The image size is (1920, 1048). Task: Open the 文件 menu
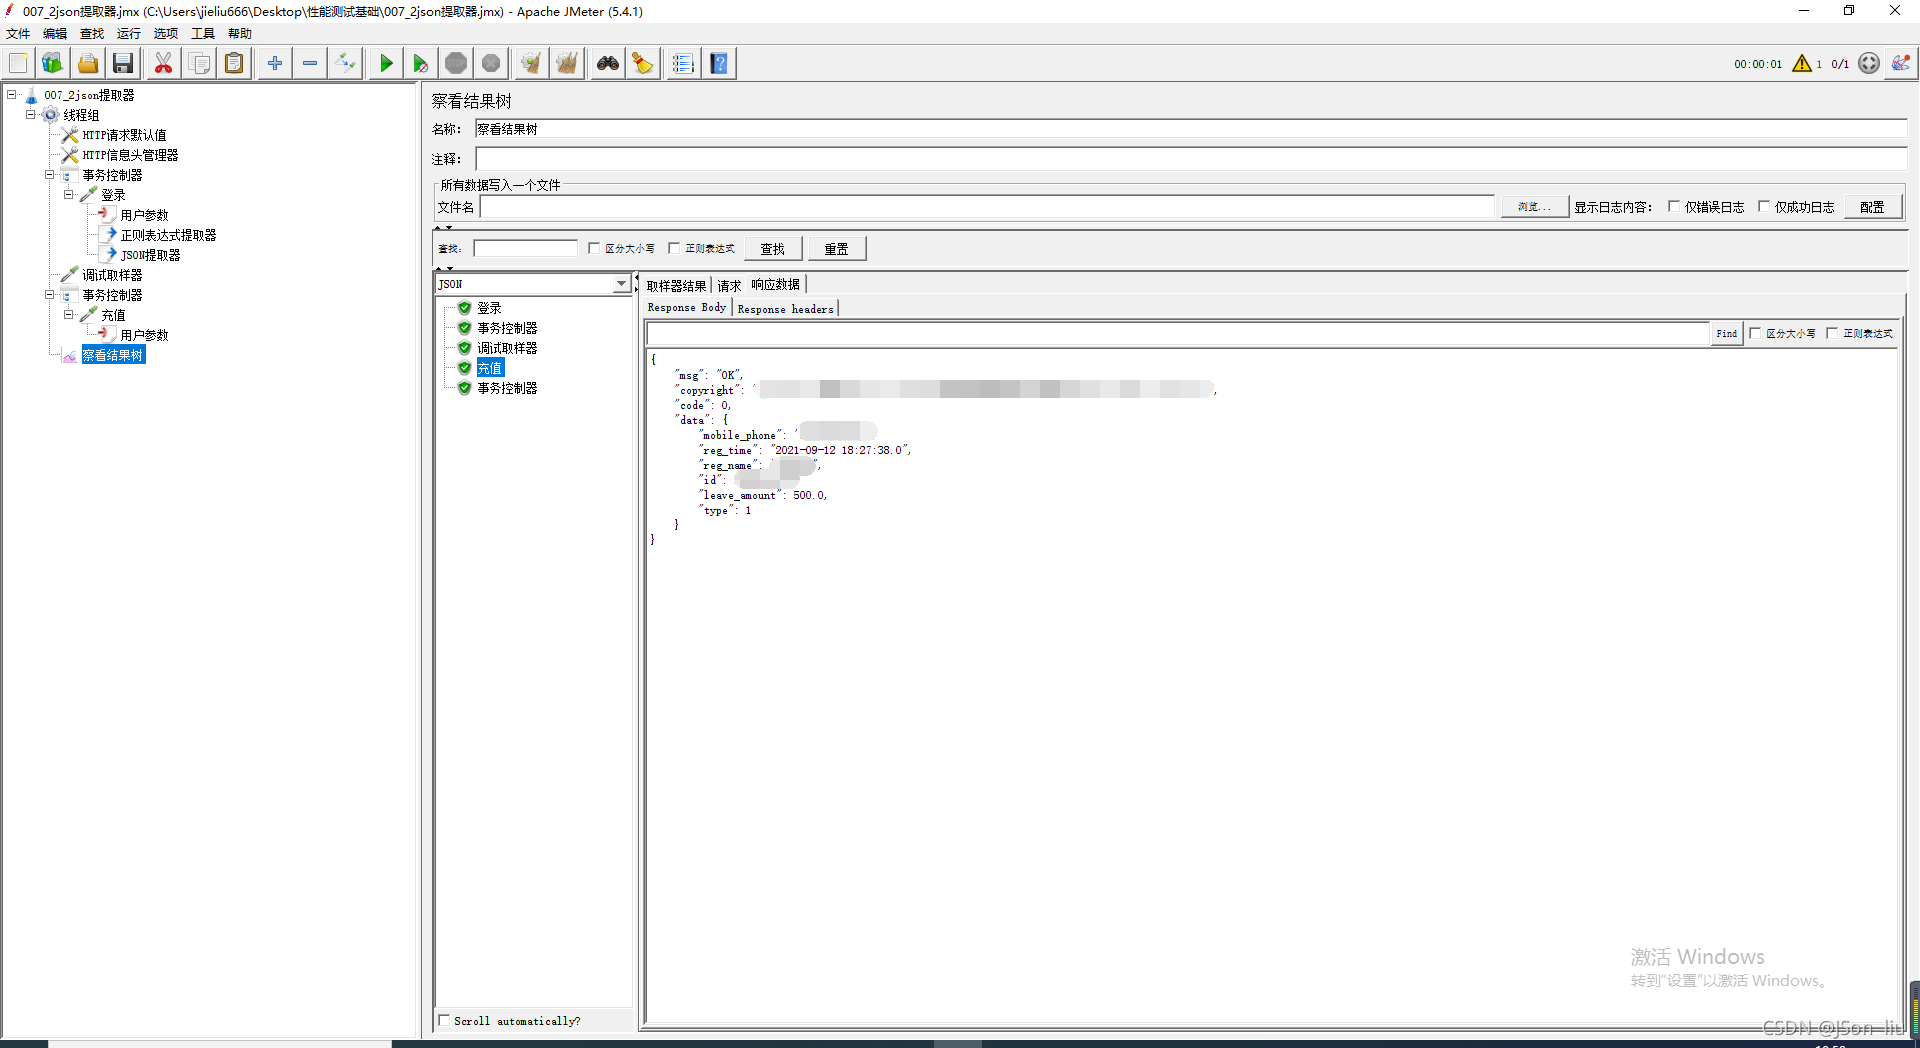coord(18,33)
